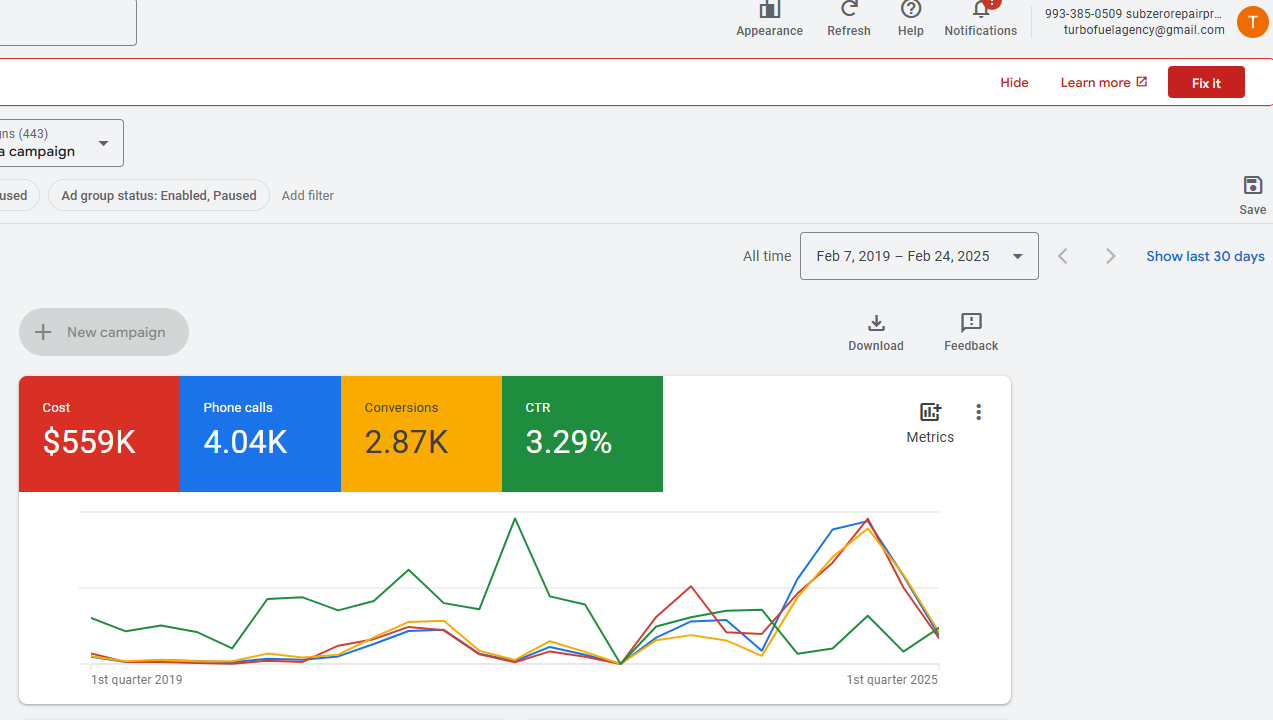Click the Show last 30 days link
Image resolution: width=1273 pixels, height=720 pixels.
tap(1205, 256)
